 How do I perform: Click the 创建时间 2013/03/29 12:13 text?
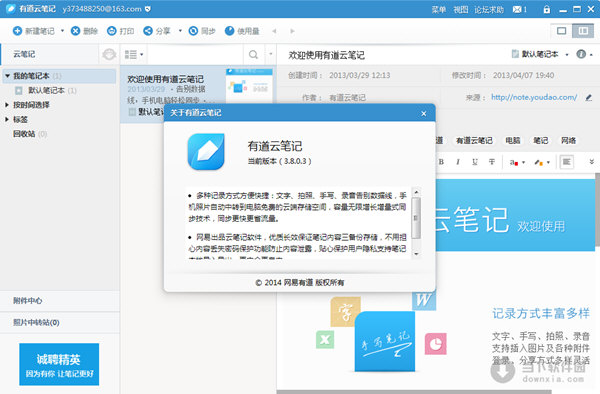339,75
